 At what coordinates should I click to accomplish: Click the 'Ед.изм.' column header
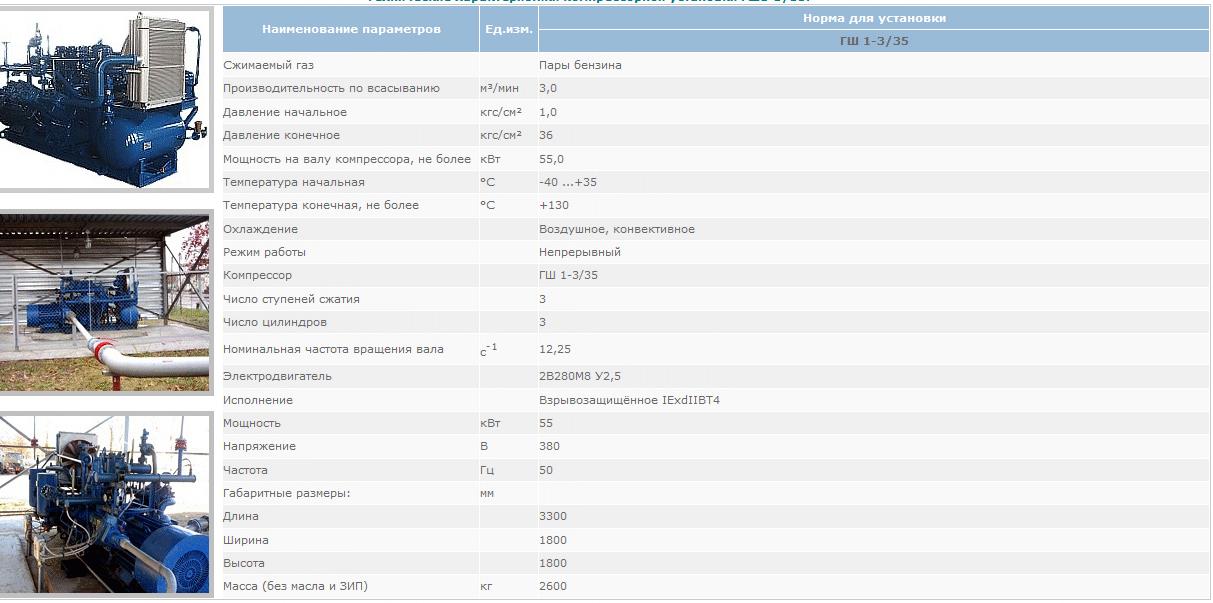click(509, 29)
